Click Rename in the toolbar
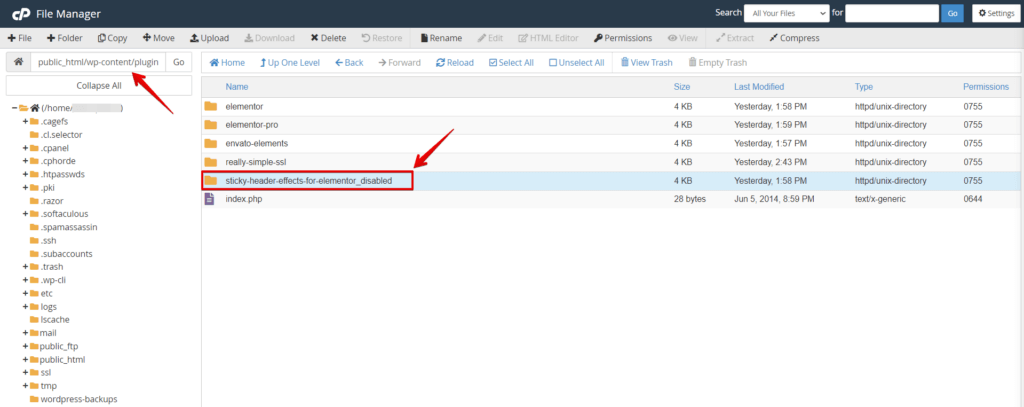 click(441, 38)
